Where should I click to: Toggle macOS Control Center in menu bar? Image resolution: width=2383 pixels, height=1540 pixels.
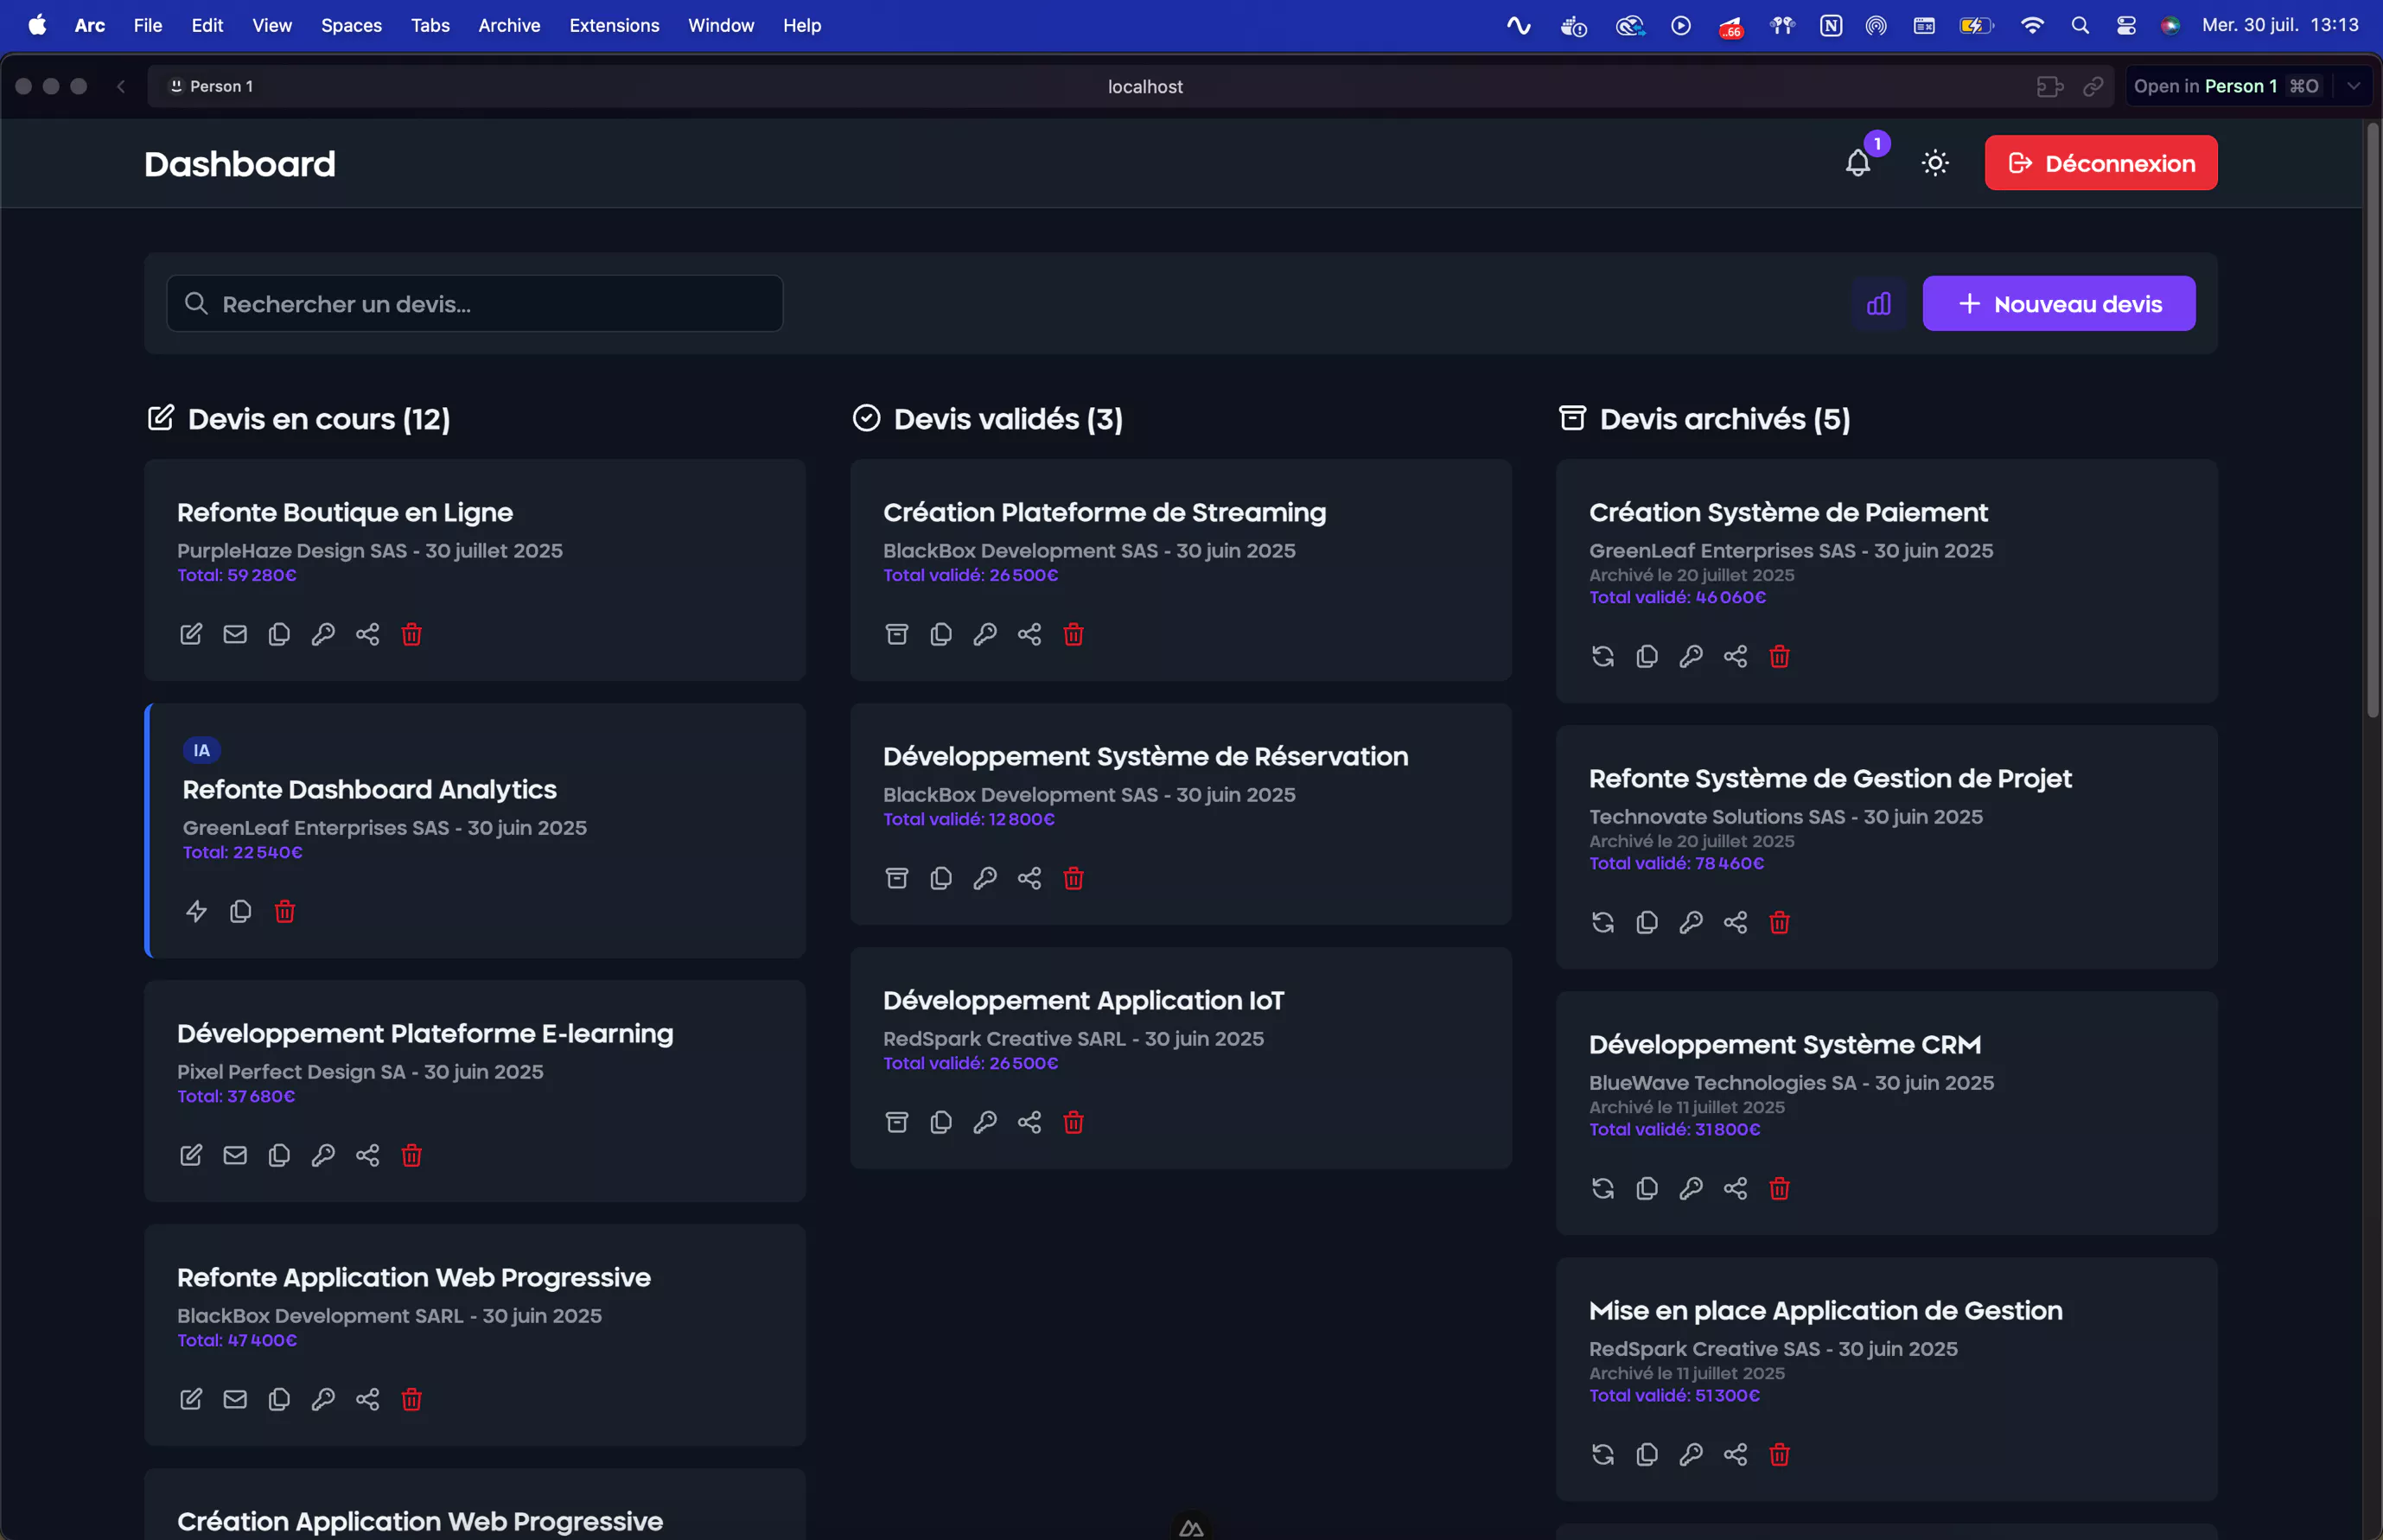tap(2126, 25)
